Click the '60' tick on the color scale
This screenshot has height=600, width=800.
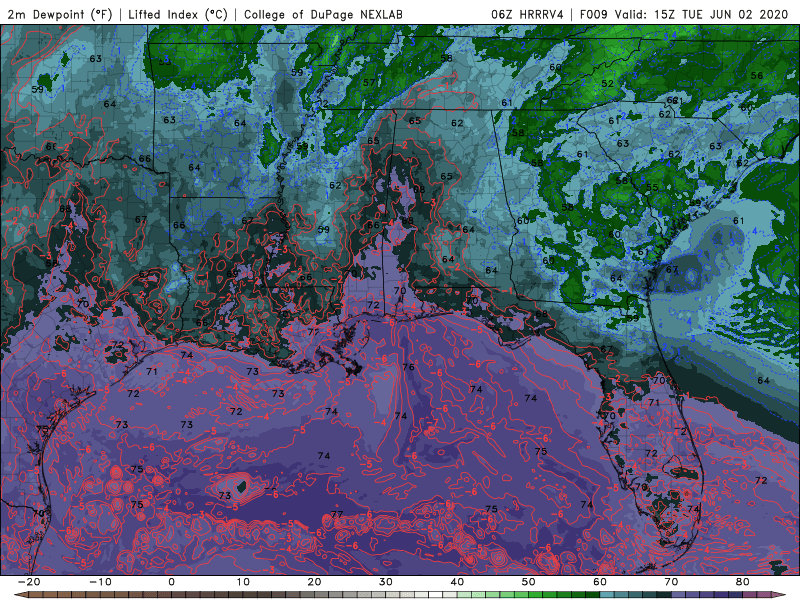pyautogui.click(x=600, y=582)
